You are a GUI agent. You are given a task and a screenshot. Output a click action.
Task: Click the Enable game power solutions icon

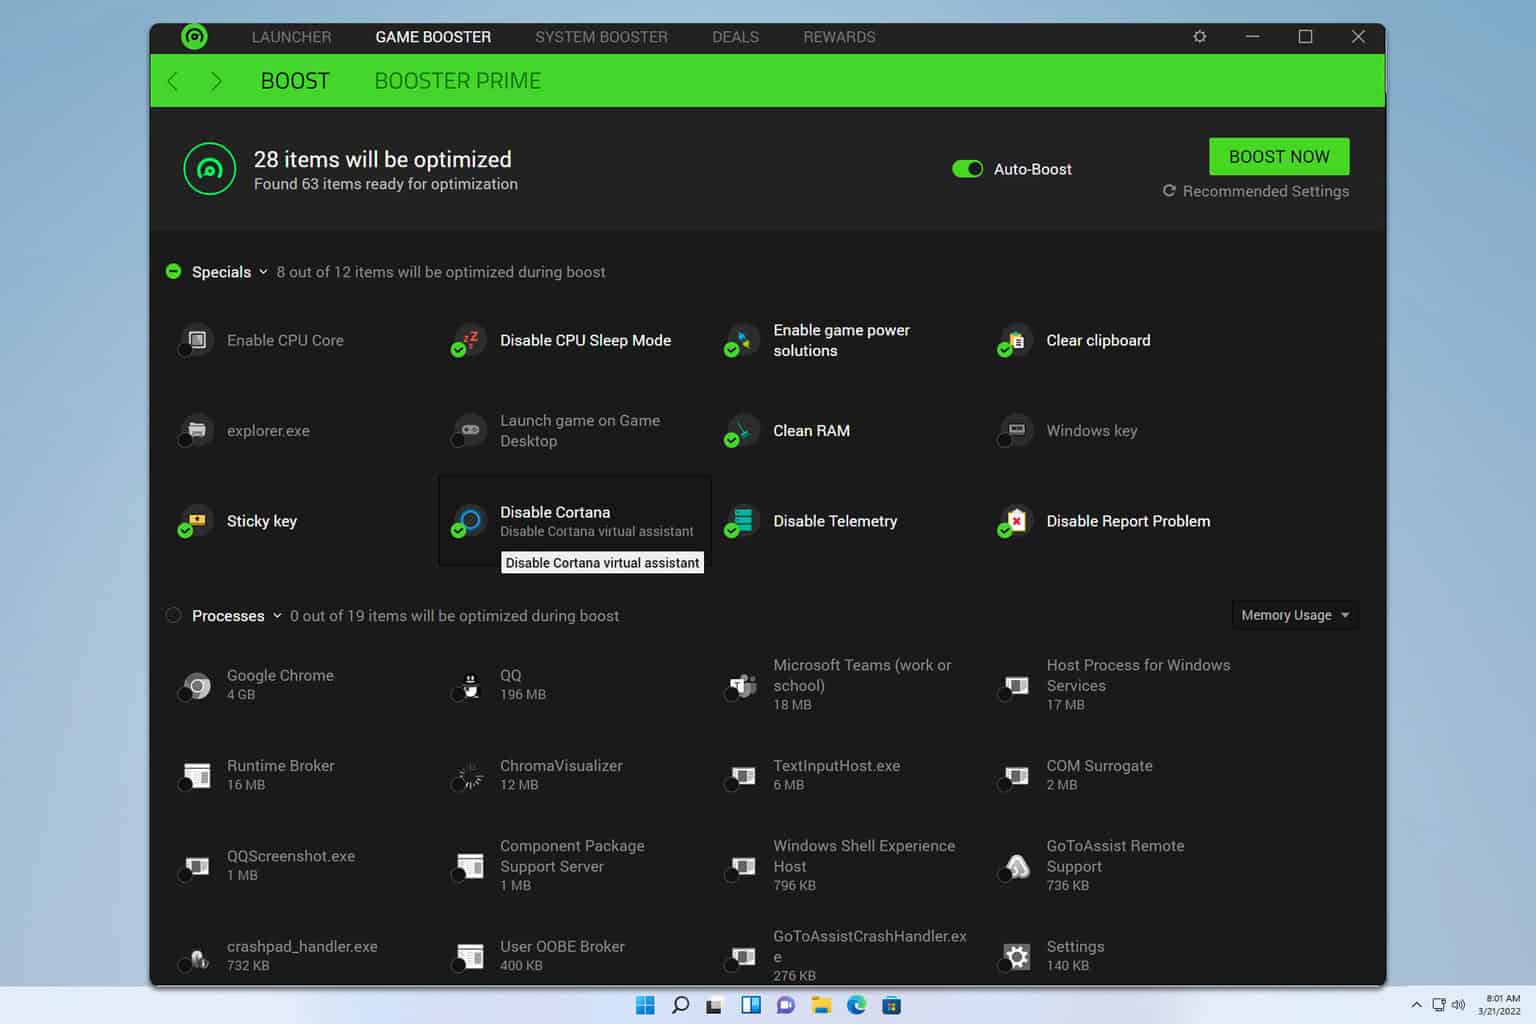pos(743,340)
